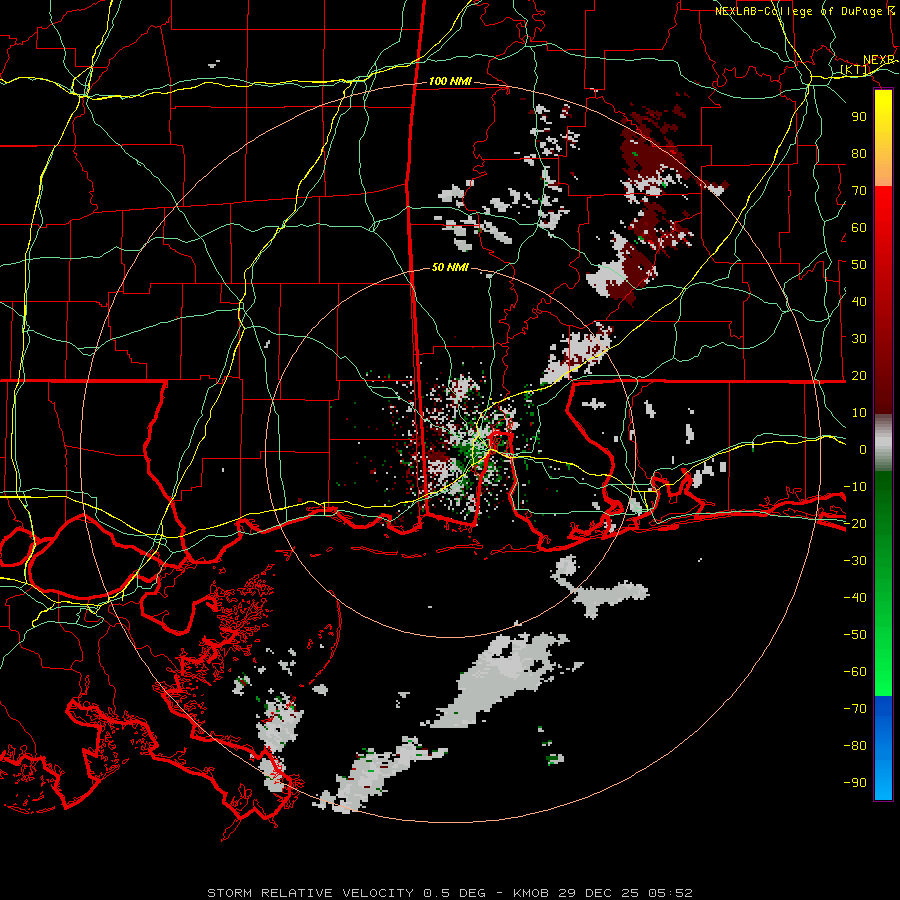Click the 90 value on velocity scale
Viewport: 900px width, 900px height.
[x=859, y=117]
